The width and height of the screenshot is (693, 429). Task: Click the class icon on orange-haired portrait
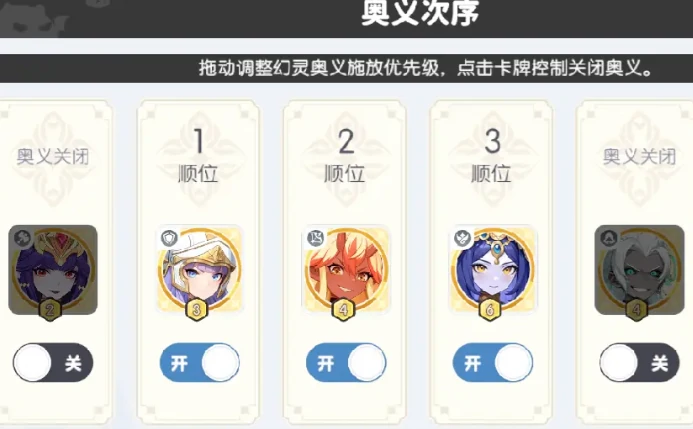[x=316, y=239]
